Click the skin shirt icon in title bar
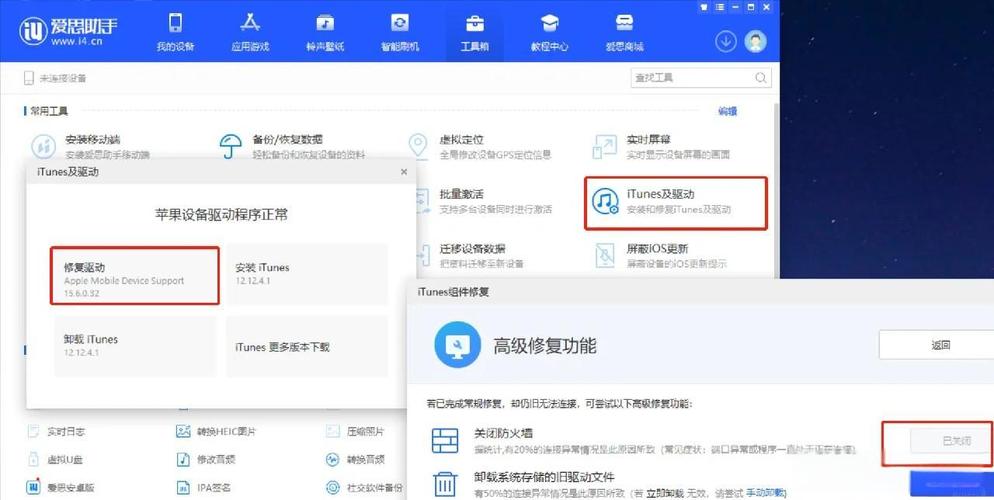Viewport: 994px width, 500px height. click(704, 7)
